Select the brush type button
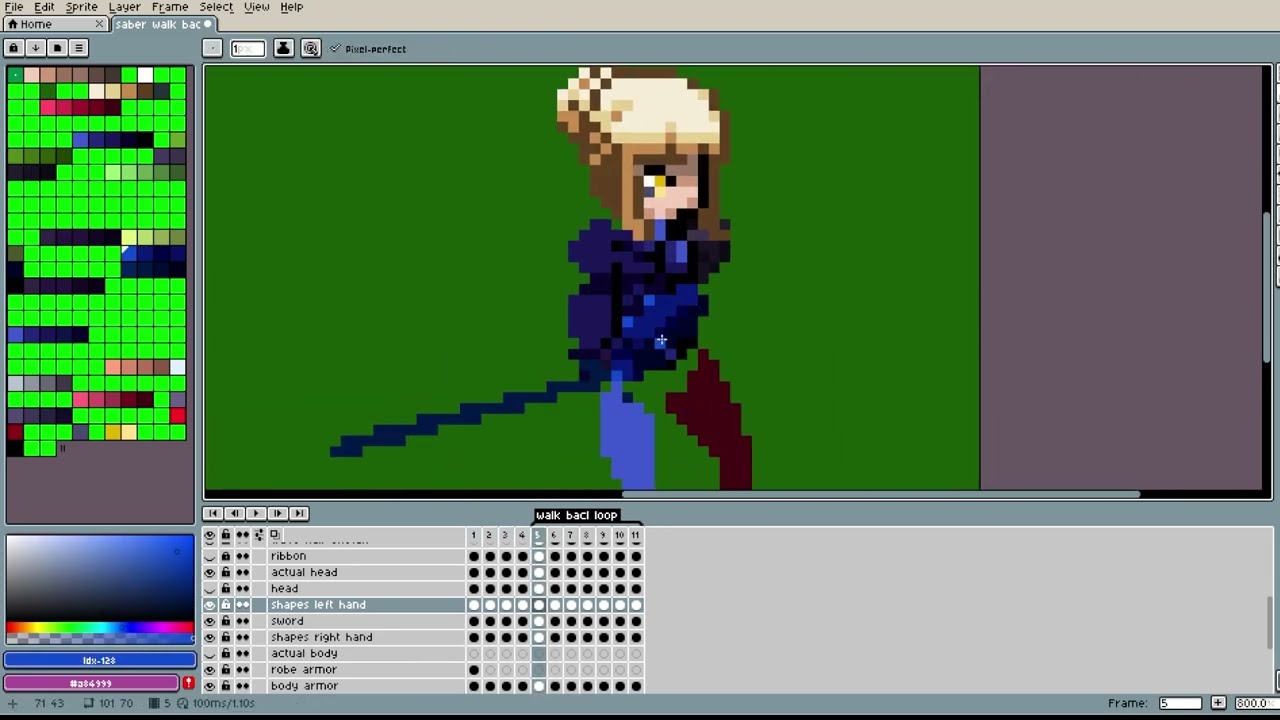The height and width of the screenshot is (720, 1280). pos(212,48)
